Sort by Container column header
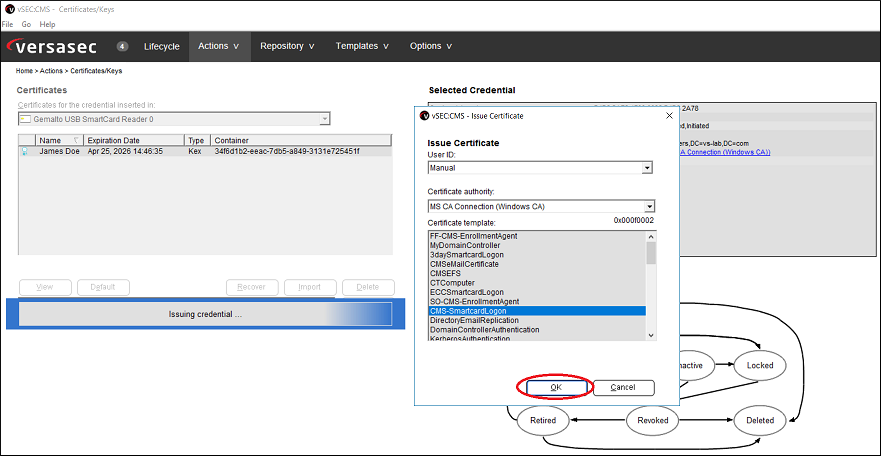 pyautogui.click(x=301, y=140)
